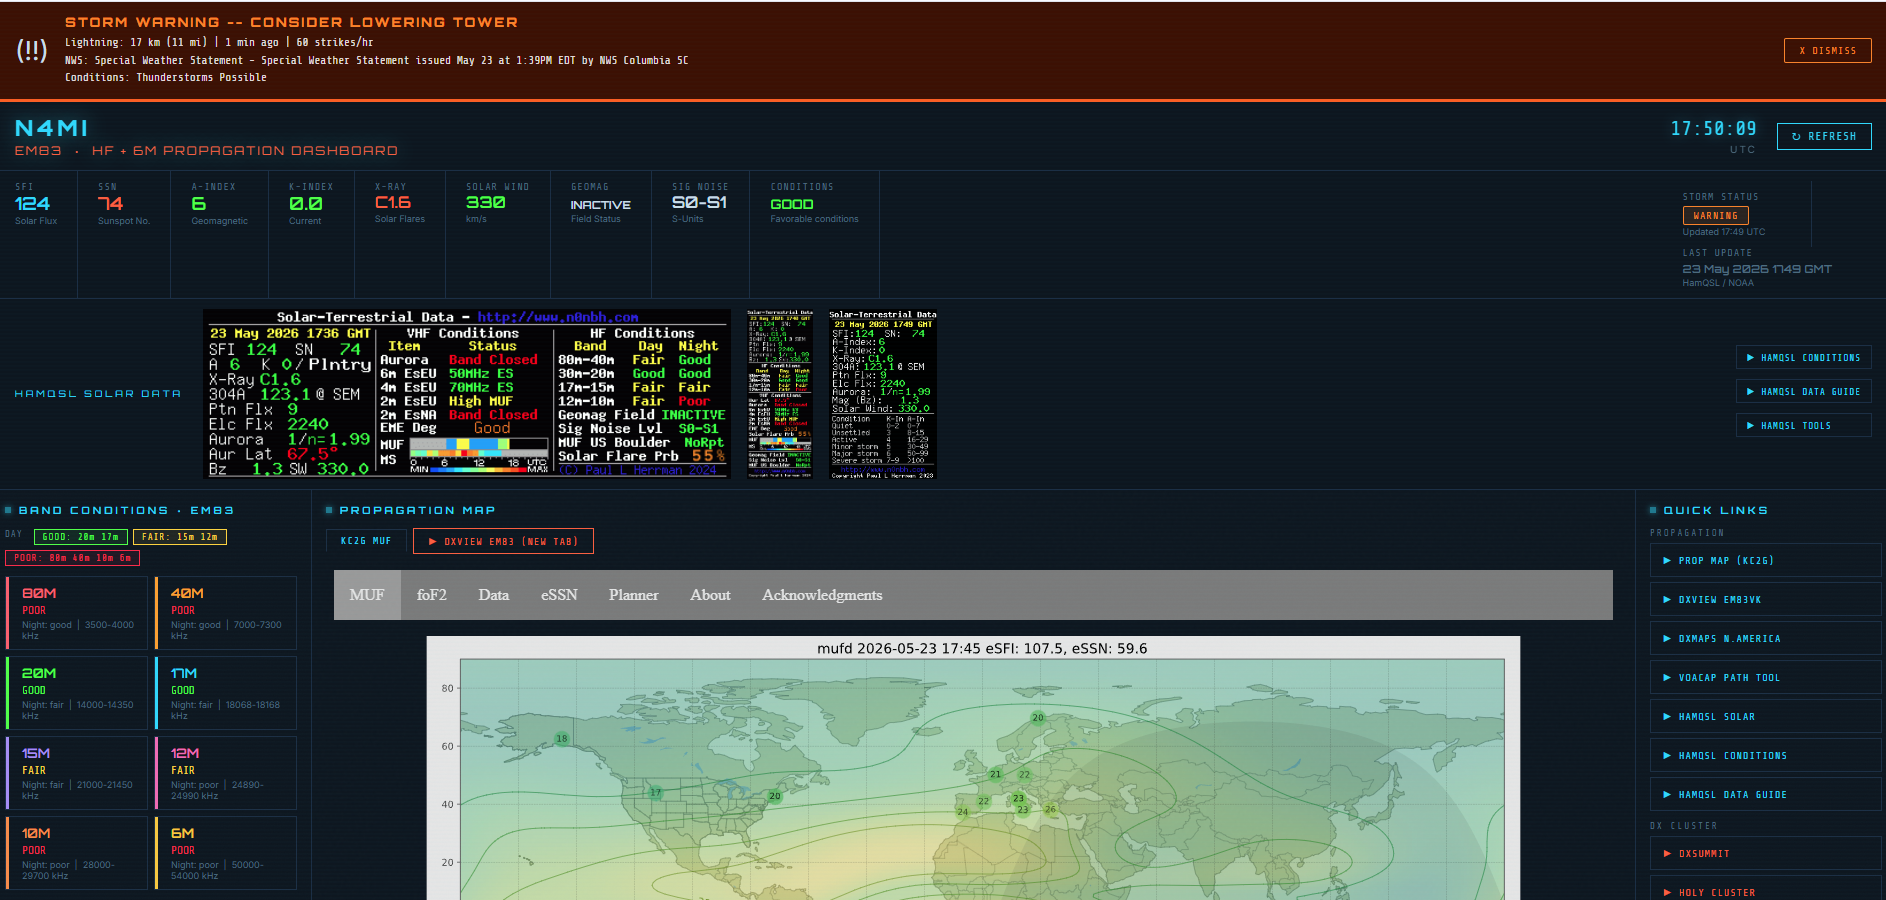Open VOACAP Path Tool link
This screenshot has width=1886, height=900.
point(1765,677)
